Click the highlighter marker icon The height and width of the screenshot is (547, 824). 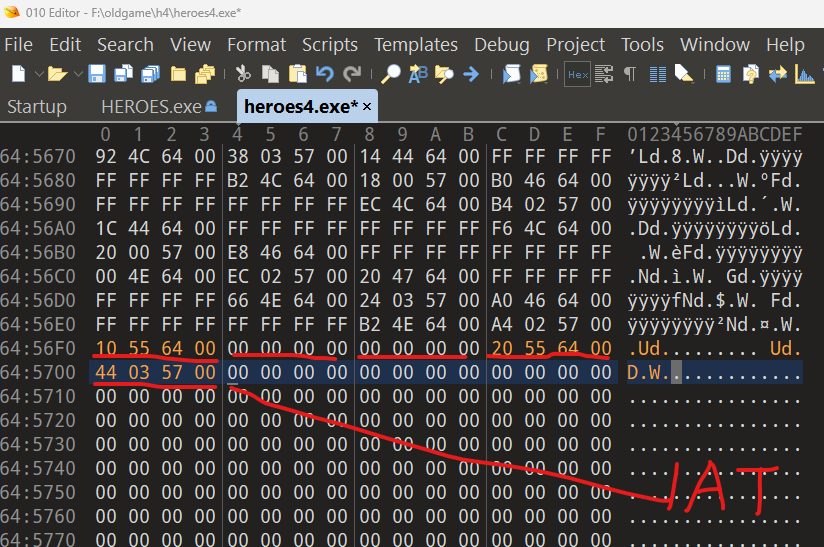pos(684,74)
